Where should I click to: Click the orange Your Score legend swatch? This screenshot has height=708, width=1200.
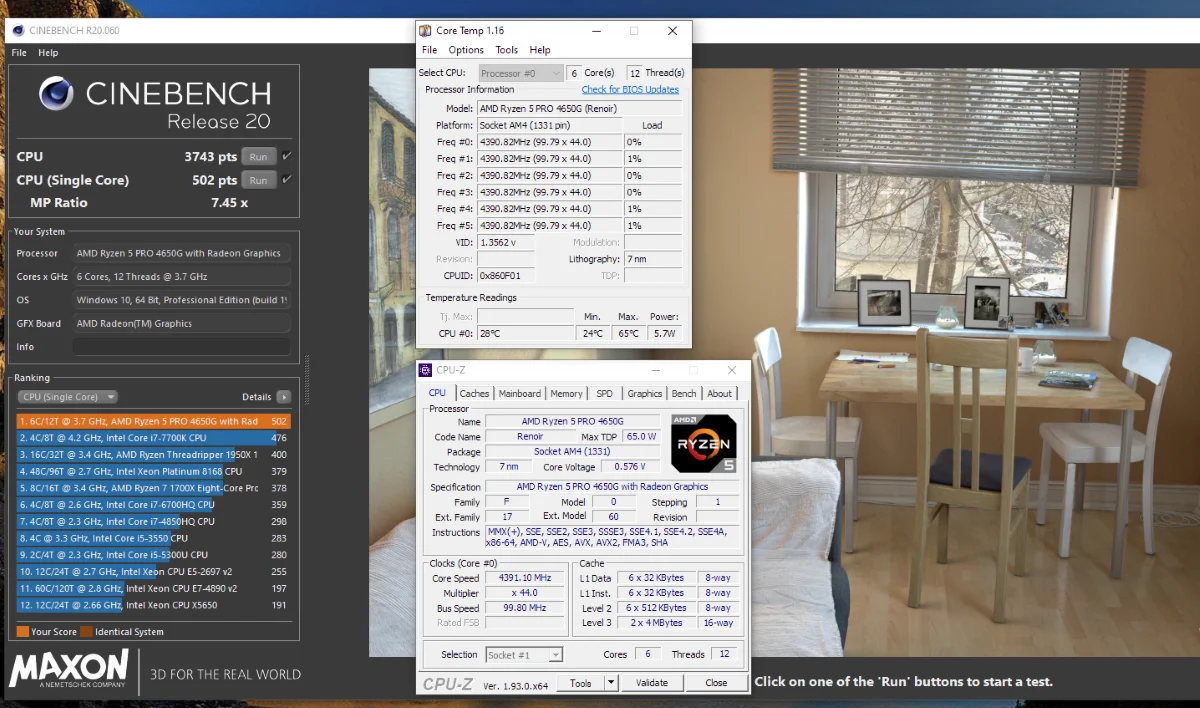(22, 632)
